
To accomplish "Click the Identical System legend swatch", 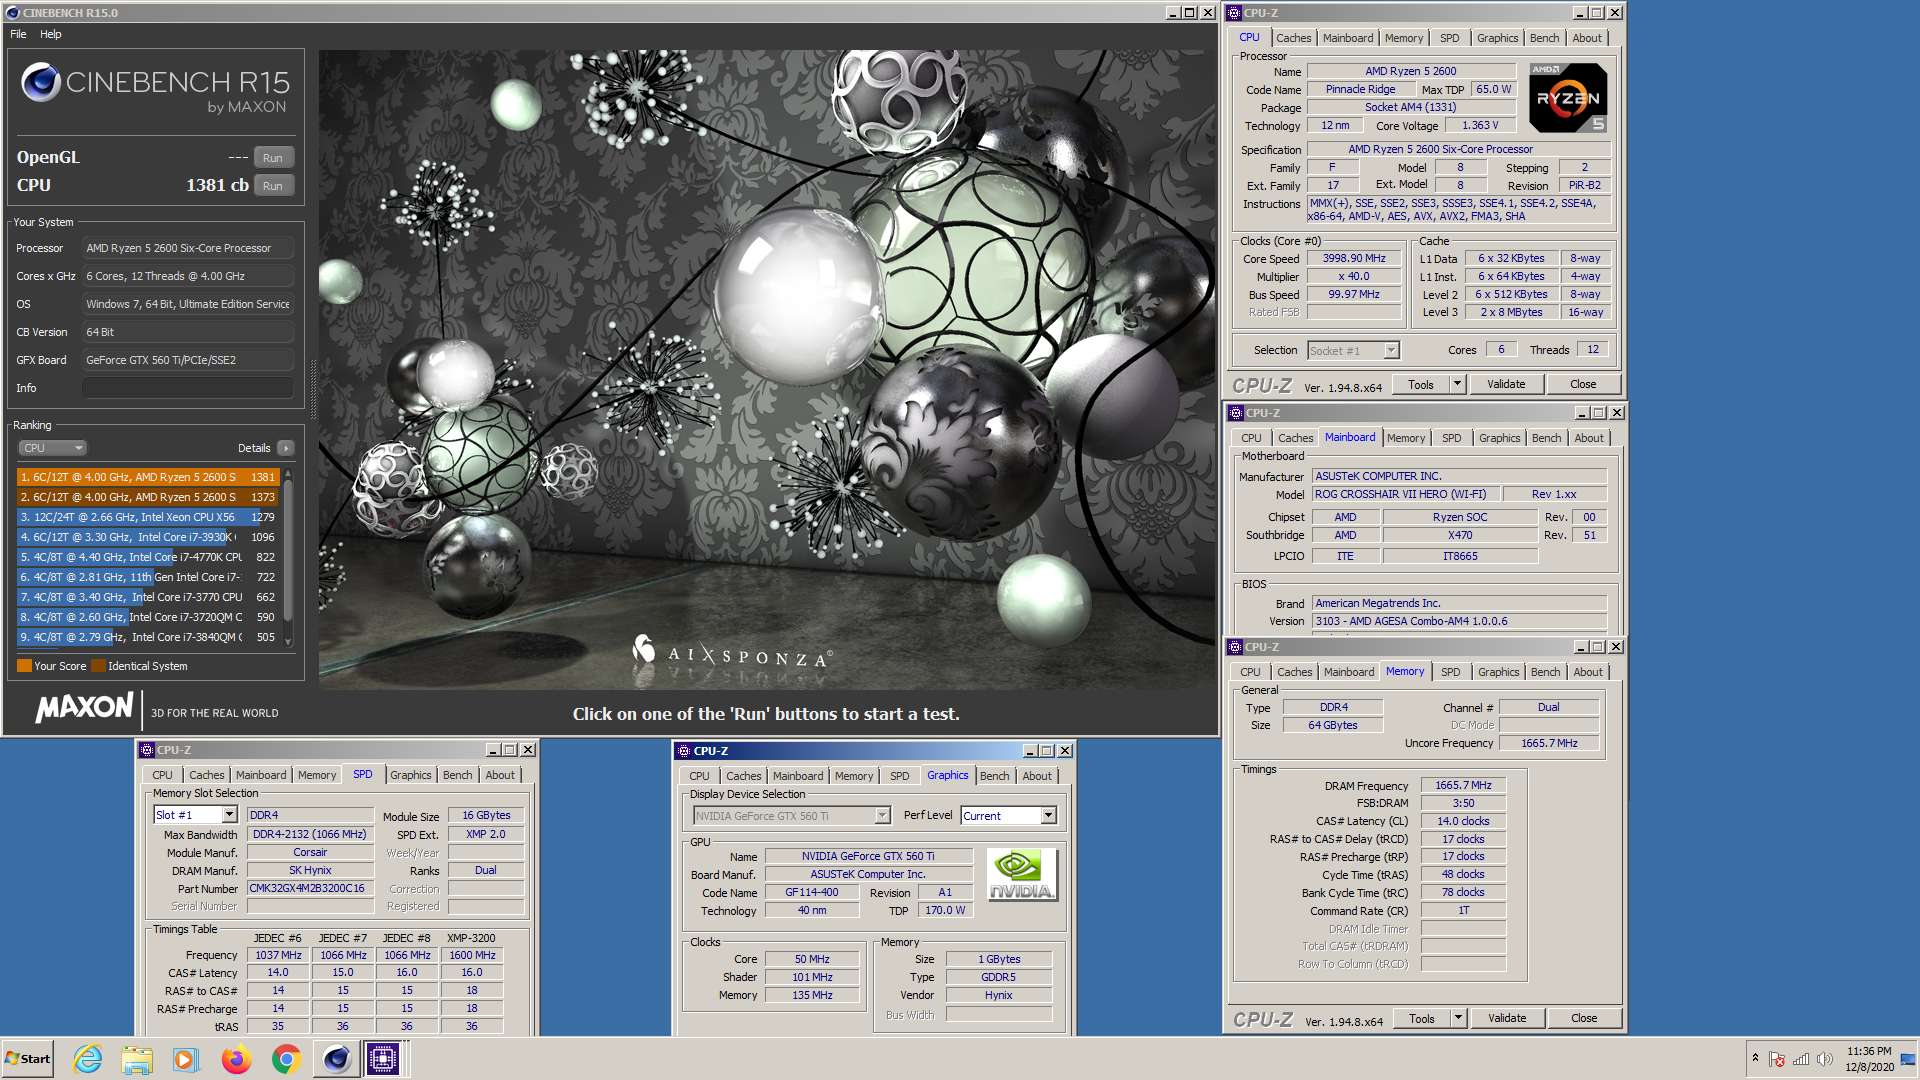I will [x=98, y=666].
